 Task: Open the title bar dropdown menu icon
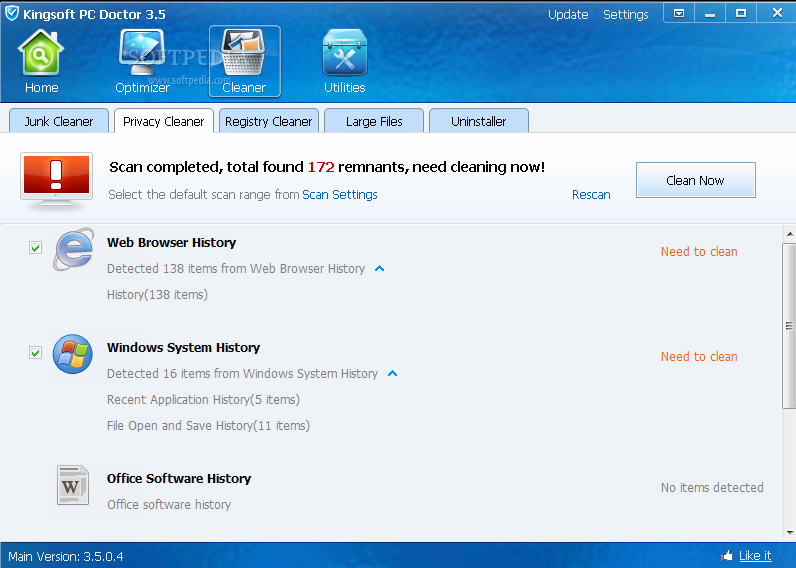point(678,13)
